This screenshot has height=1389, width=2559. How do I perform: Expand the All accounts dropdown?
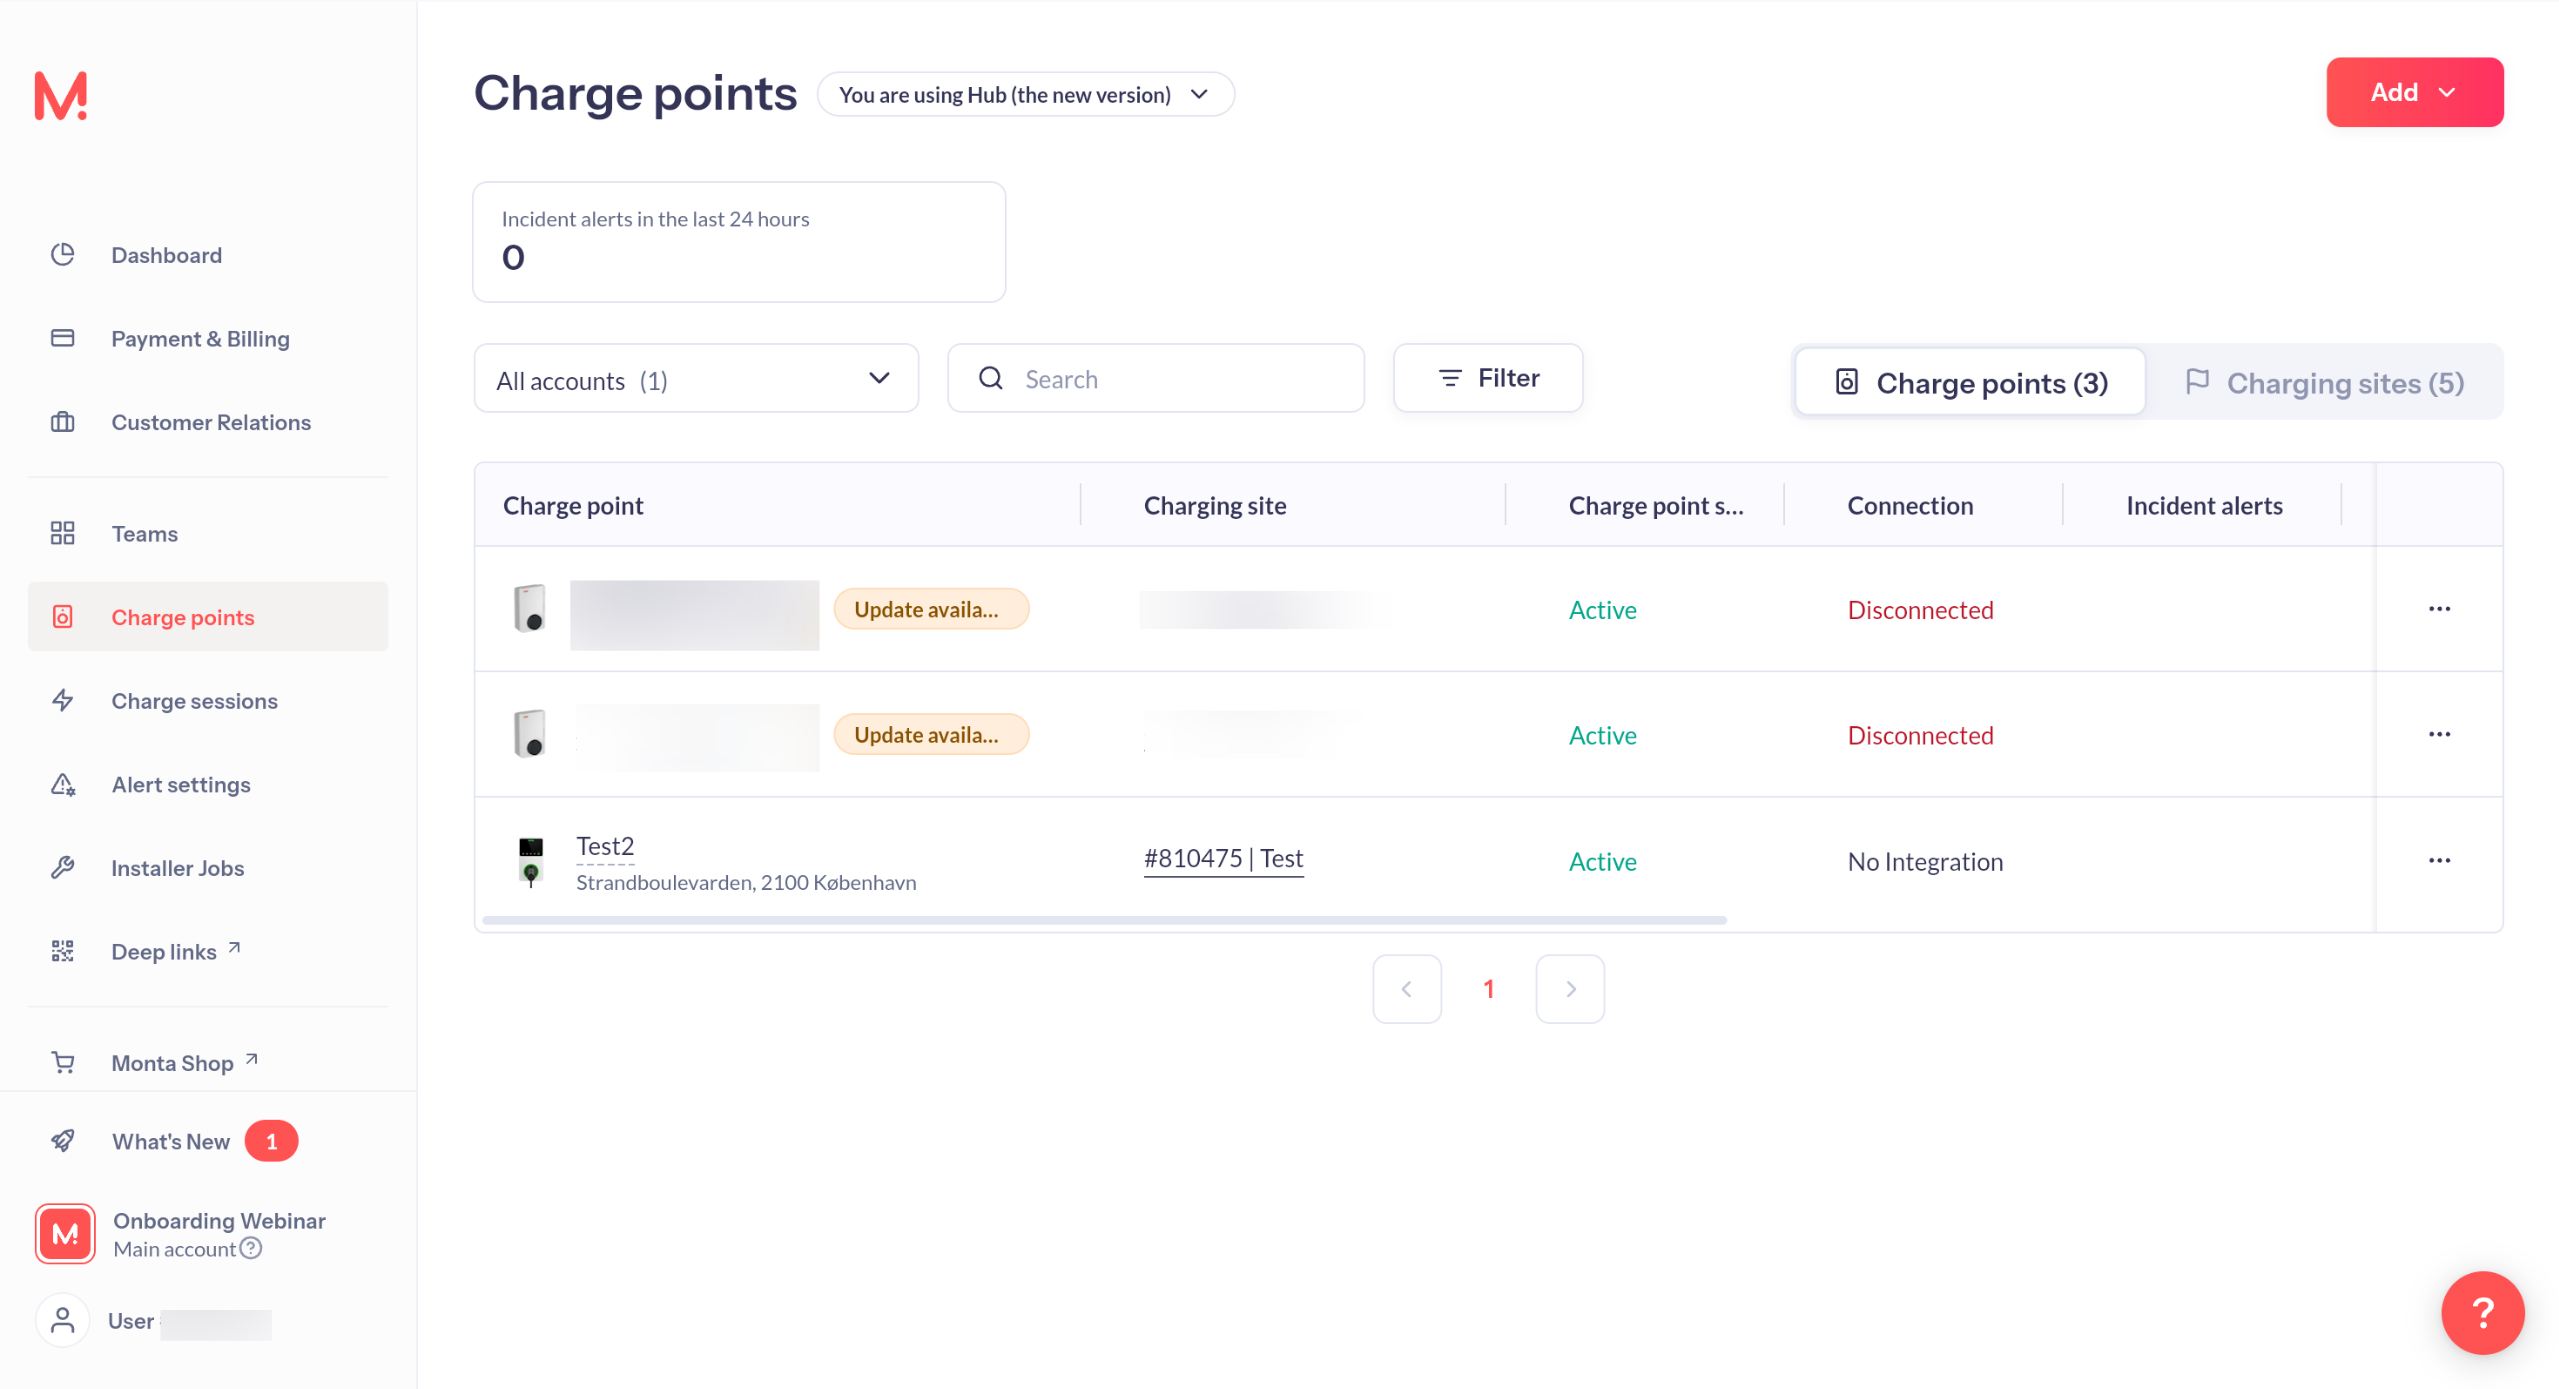pyautogui.click(x=695, y=379)
